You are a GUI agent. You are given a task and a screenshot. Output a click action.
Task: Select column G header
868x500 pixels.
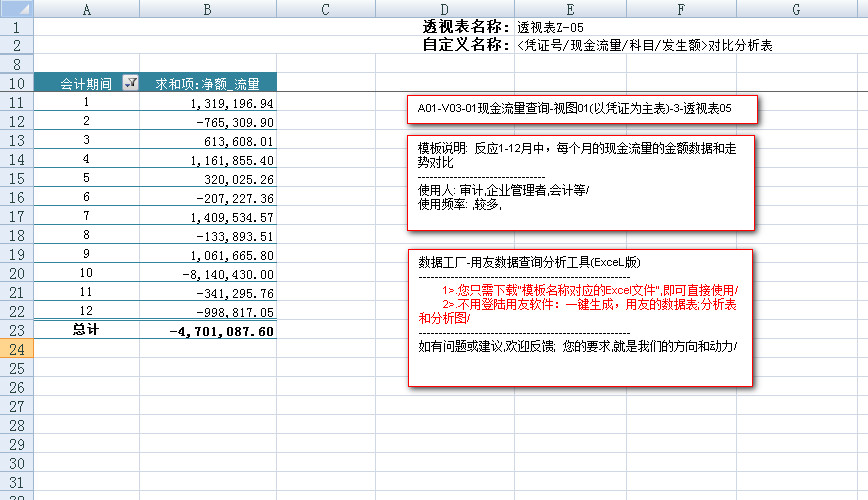(x=795, y=9)
